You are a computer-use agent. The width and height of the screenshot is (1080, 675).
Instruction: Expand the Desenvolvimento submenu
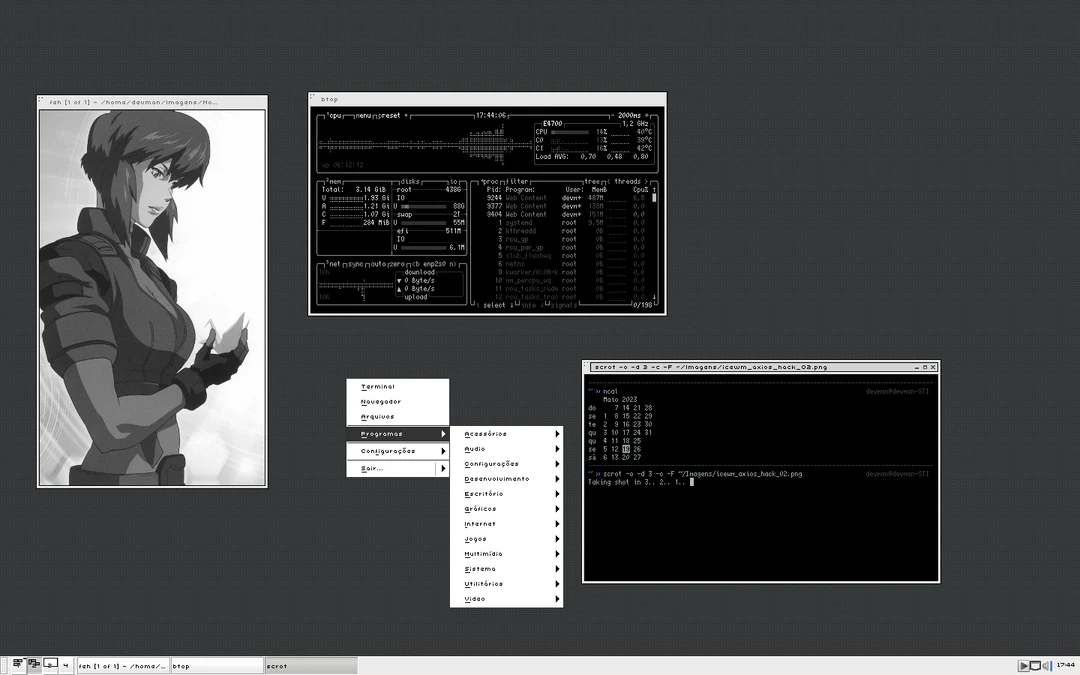tap(495, 478)
